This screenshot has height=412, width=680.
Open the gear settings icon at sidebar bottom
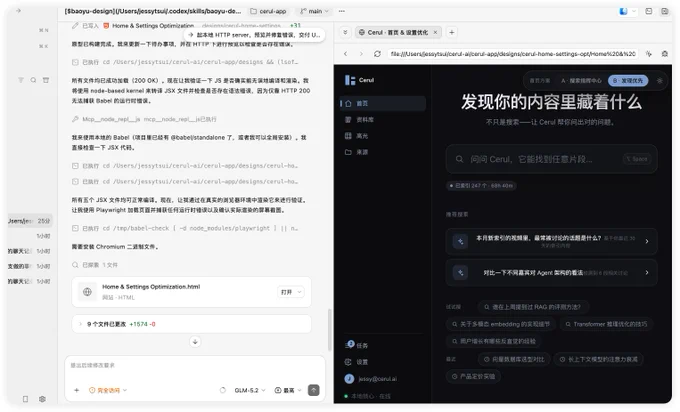pyautogui.click(x=42, y=399)
